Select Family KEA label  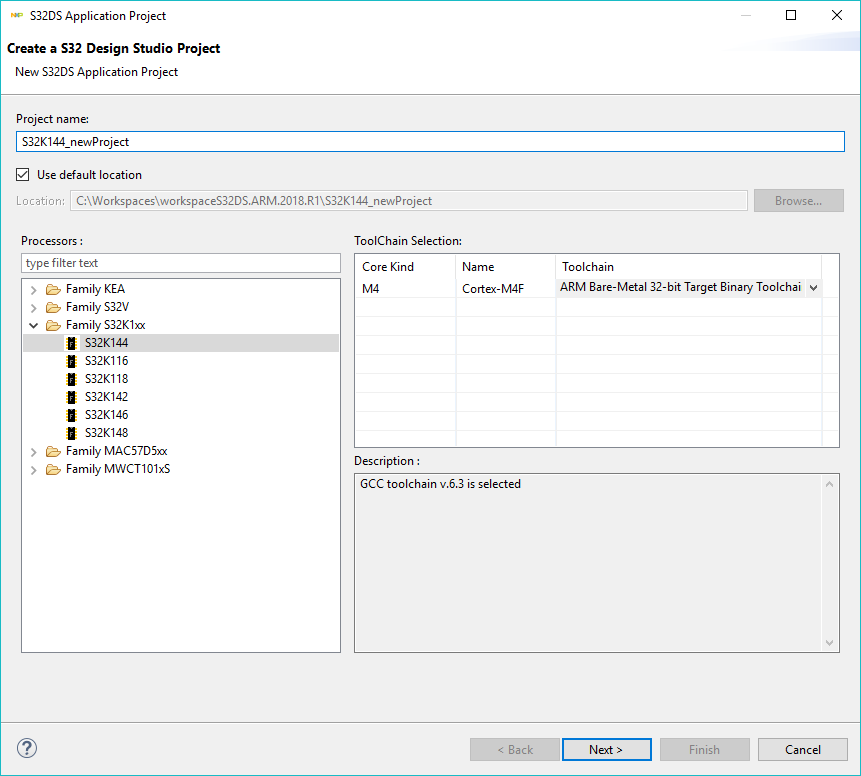pos(96,289)
